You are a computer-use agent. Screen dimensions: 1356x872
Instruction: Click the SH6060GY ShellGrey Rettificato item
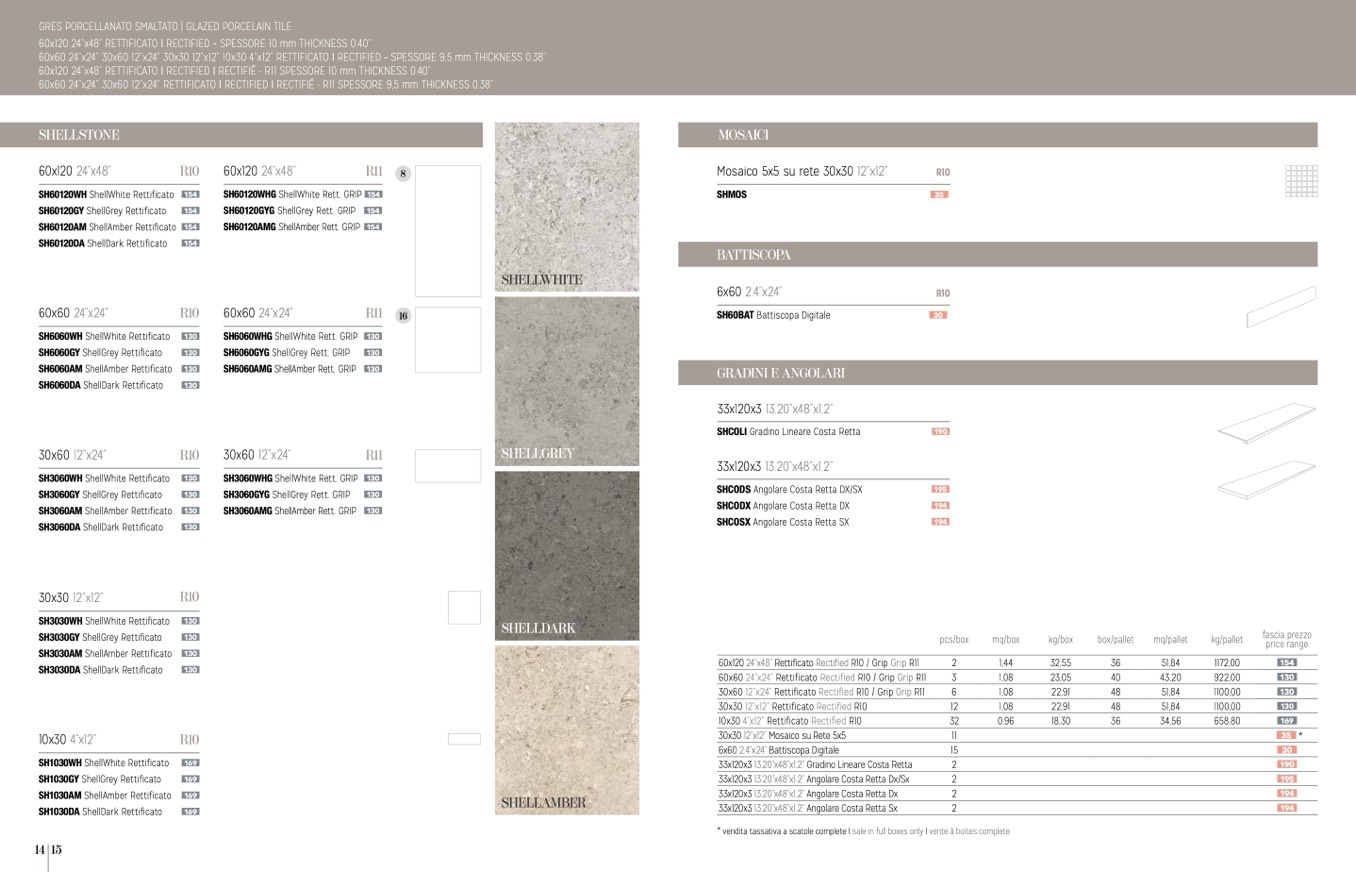click(x=100, y=353)
